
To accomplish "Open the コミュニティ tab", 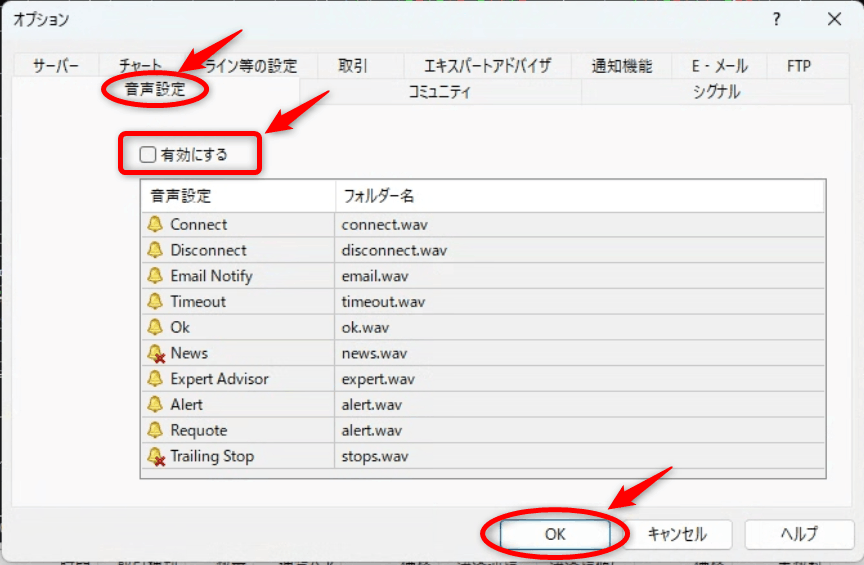I will 439,92.
